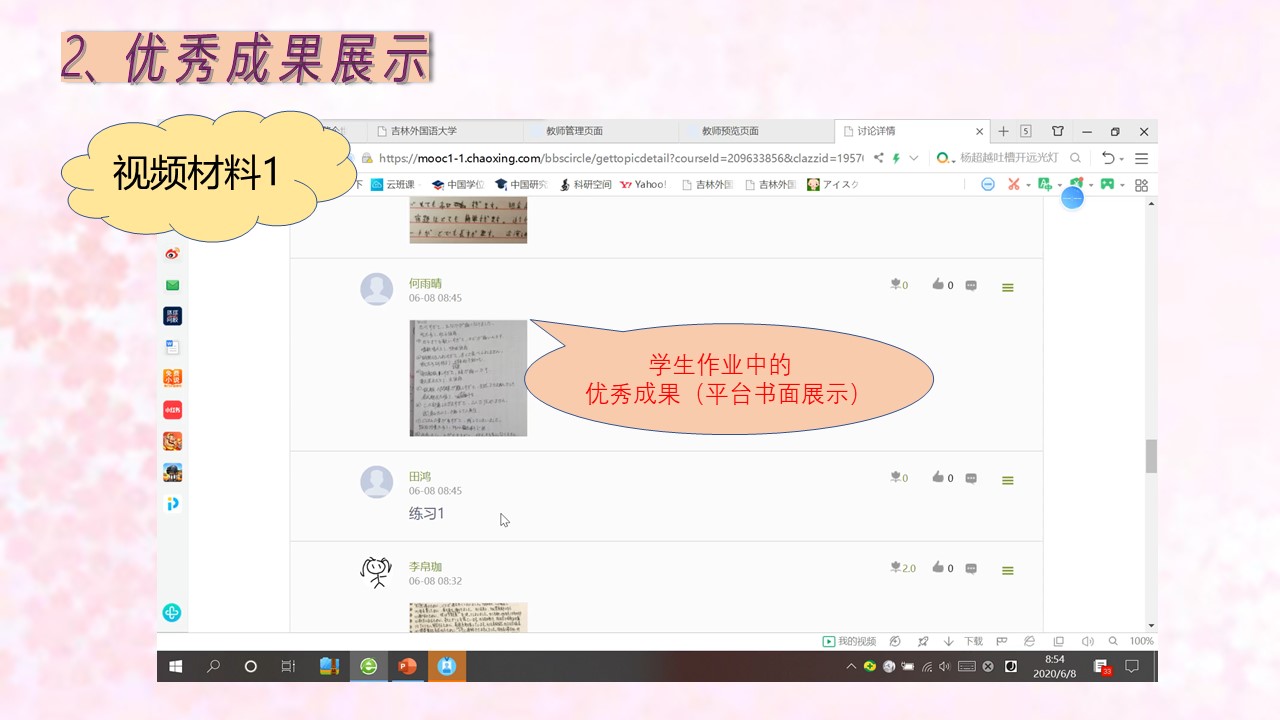1280x720 pixels.
Task: Open the Windows Start menu
Action: [176, 666]
